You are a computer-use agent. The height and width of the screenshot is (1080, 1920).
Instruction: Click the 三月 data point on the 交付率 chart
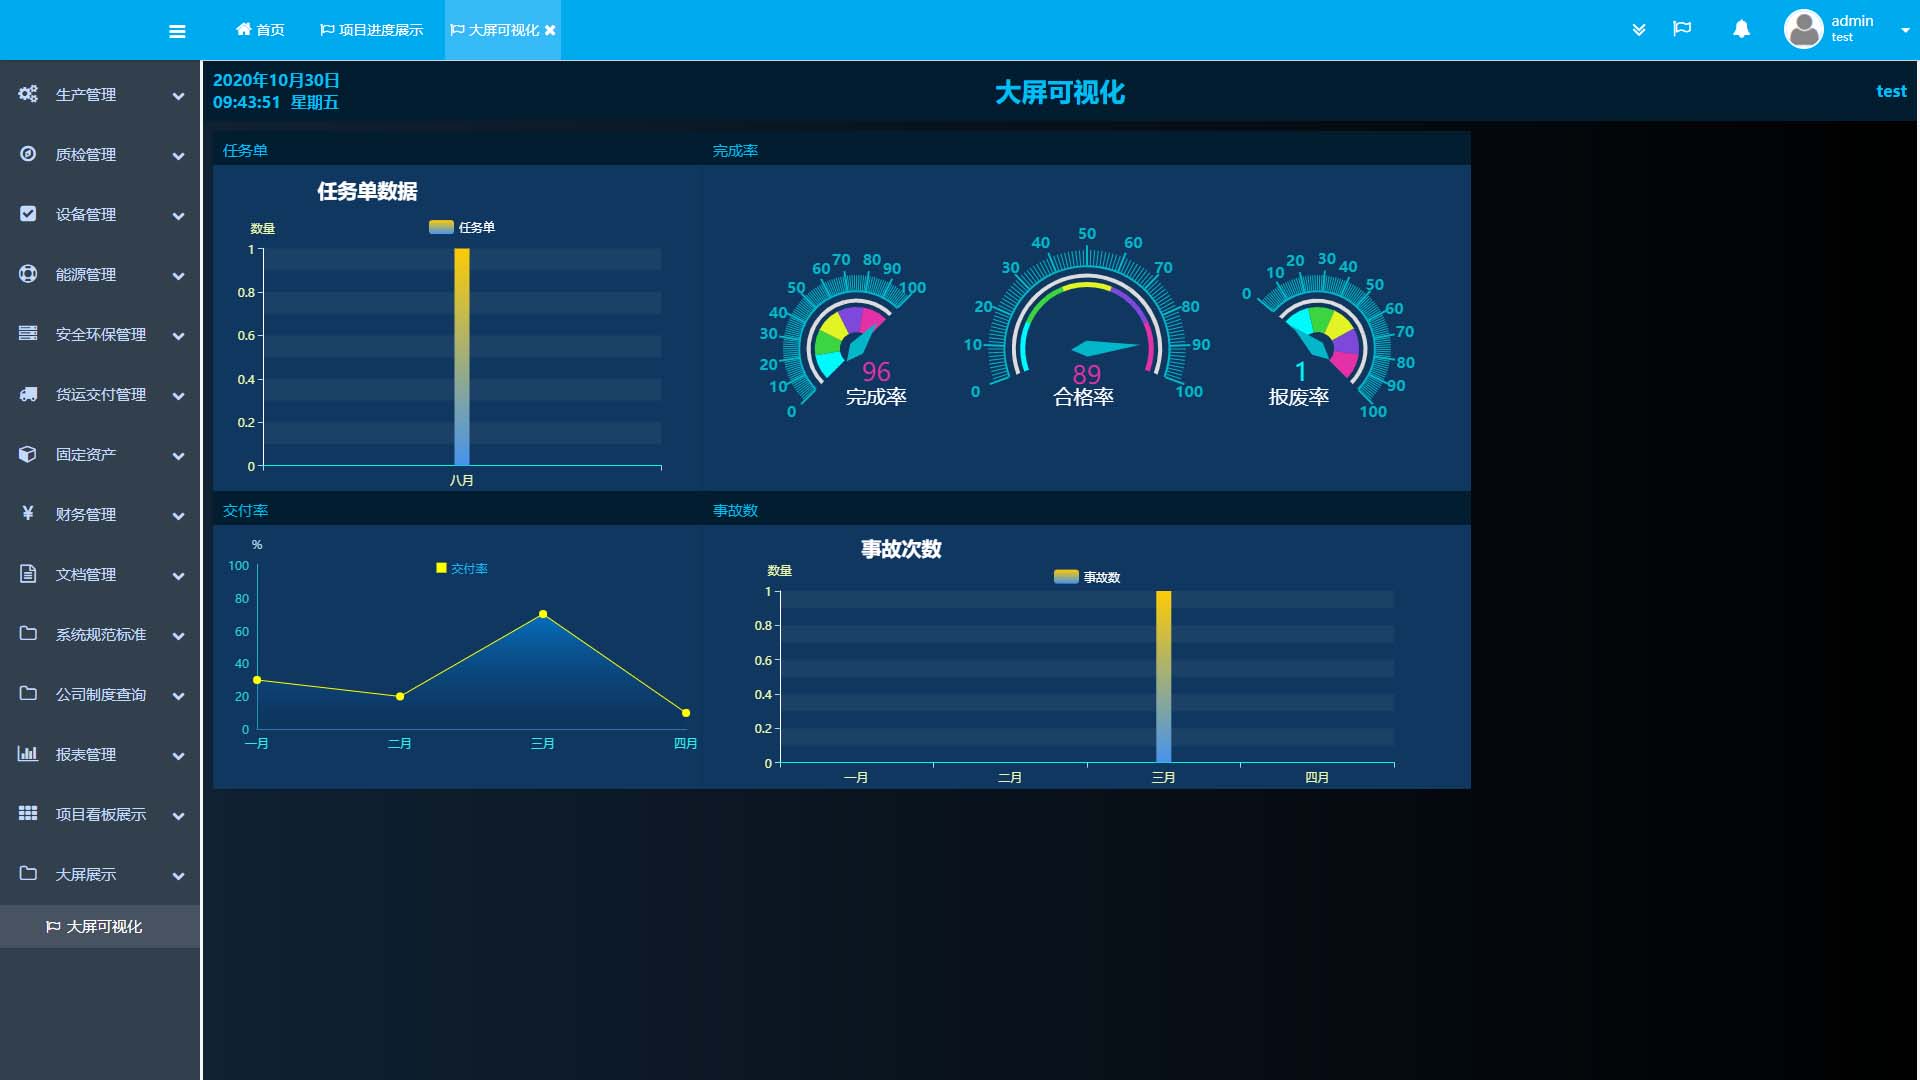pyautogui.click(x=543, y=614)
